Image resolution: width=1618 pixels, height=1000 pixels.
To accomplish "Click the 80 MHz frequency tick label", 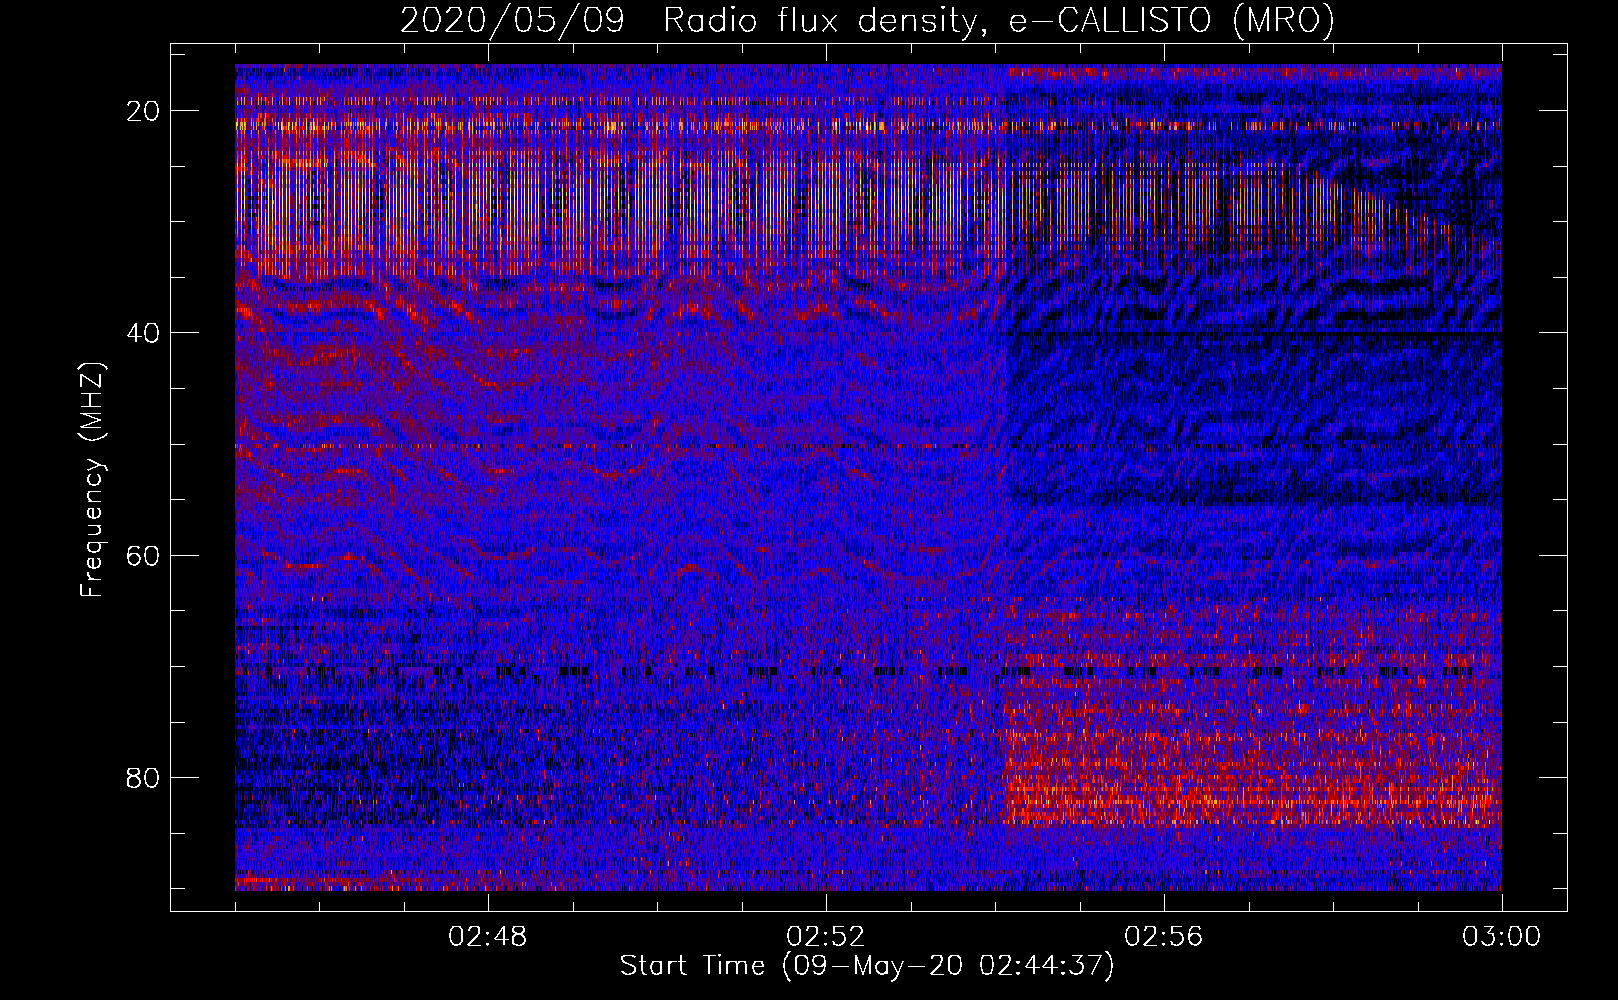I will click(x=144, y=777).
